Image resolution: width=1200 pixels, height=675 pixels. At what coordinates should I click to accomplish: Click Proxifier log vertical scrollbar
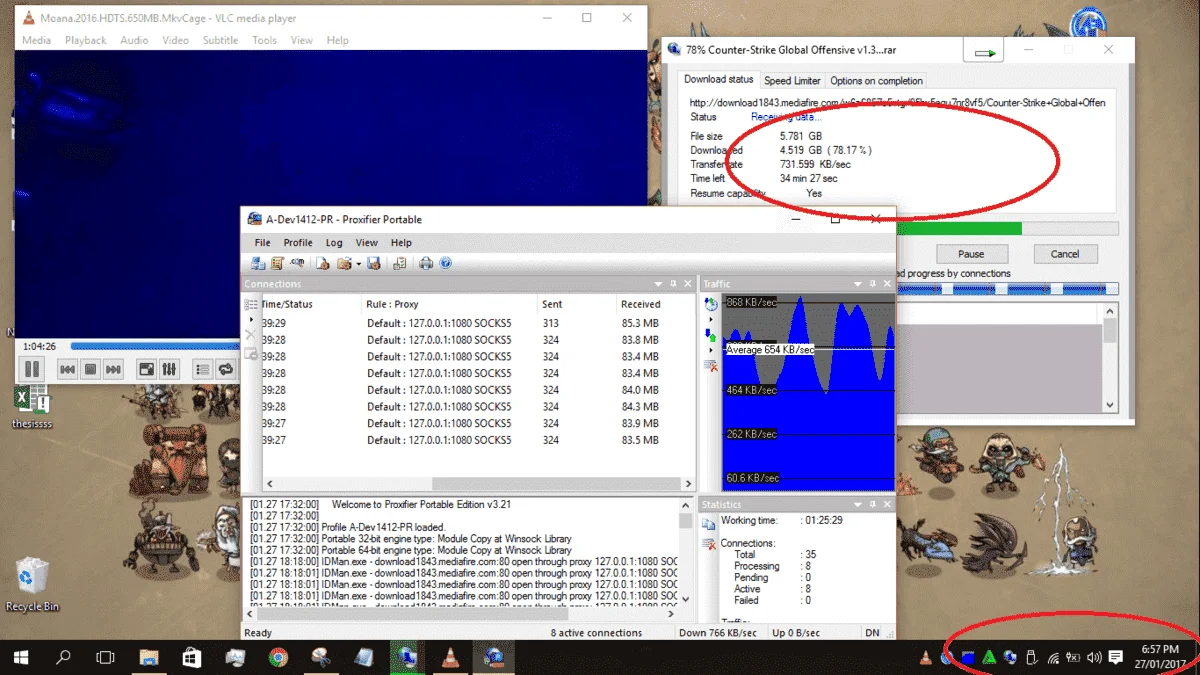pos(685,552)
